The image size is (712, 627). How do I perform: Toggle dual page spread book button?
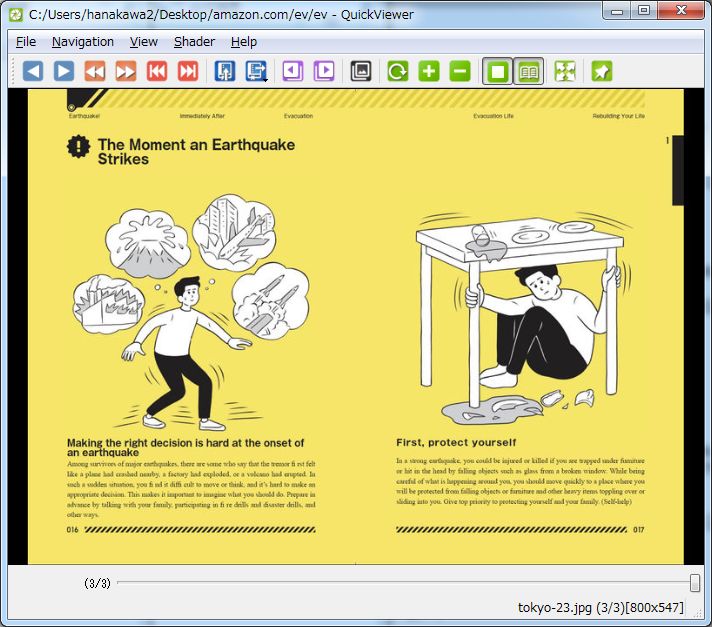tap(529, 71)
